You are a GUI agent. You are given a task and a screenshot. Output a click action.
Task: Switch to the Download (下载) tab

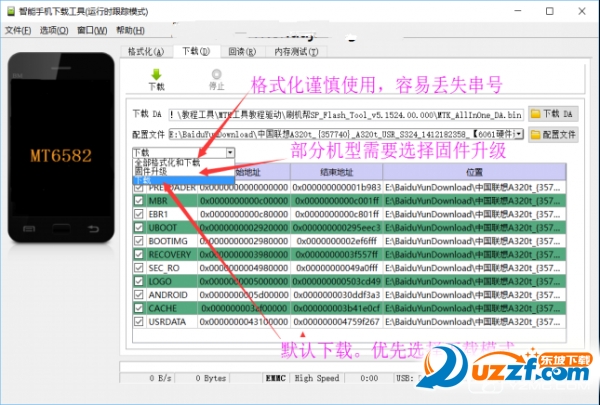196,51
